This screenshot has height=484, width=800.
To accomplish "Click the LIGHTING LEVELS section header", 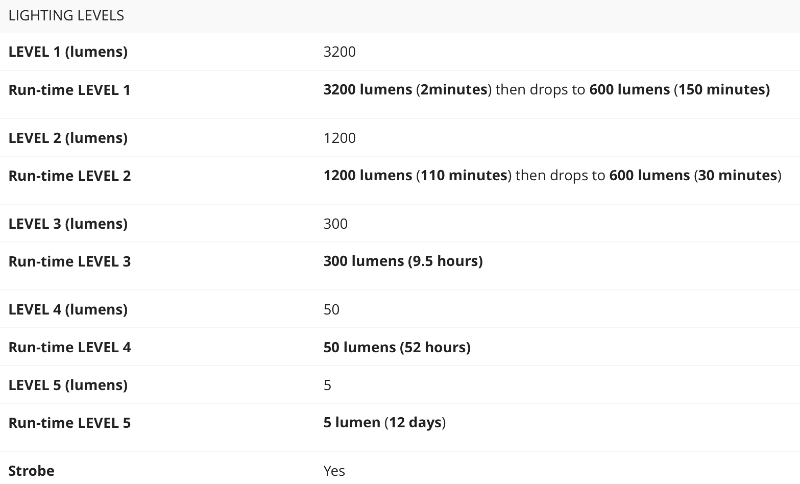I will coord(65,16).
